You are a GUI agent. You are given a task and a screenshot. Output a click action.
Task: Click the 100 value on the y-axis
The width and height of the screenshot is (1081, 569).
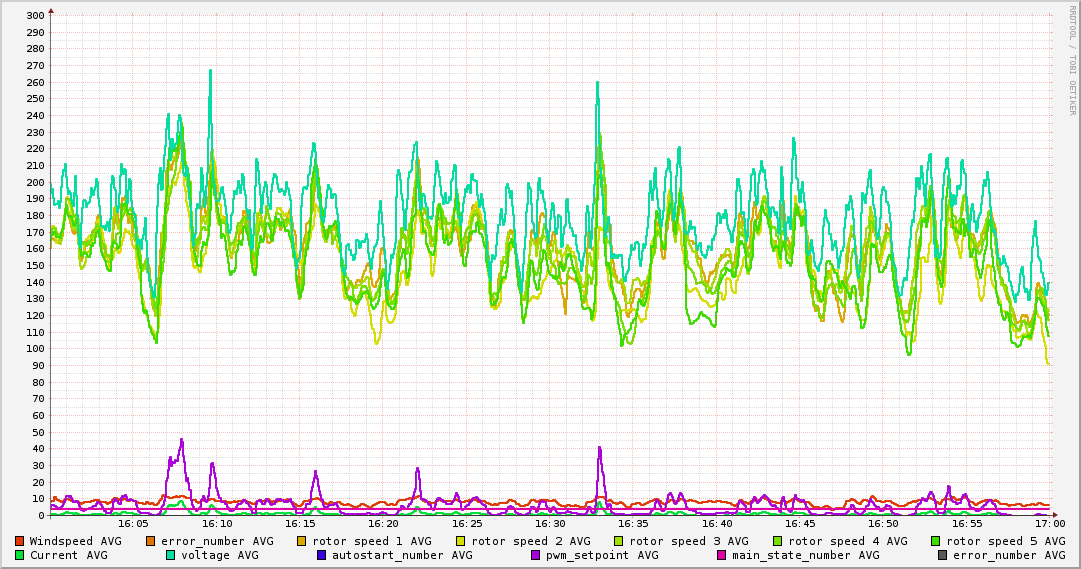click(36, 349)
